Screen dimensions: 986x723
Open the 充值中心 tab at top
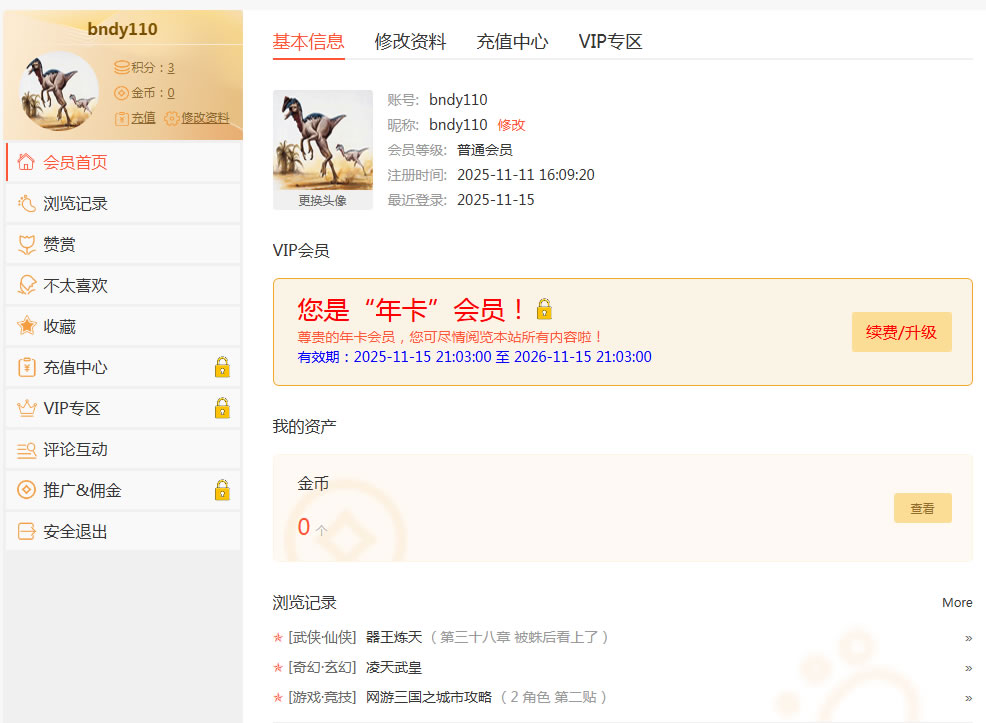pyautogui.click(x=512, y=42)
